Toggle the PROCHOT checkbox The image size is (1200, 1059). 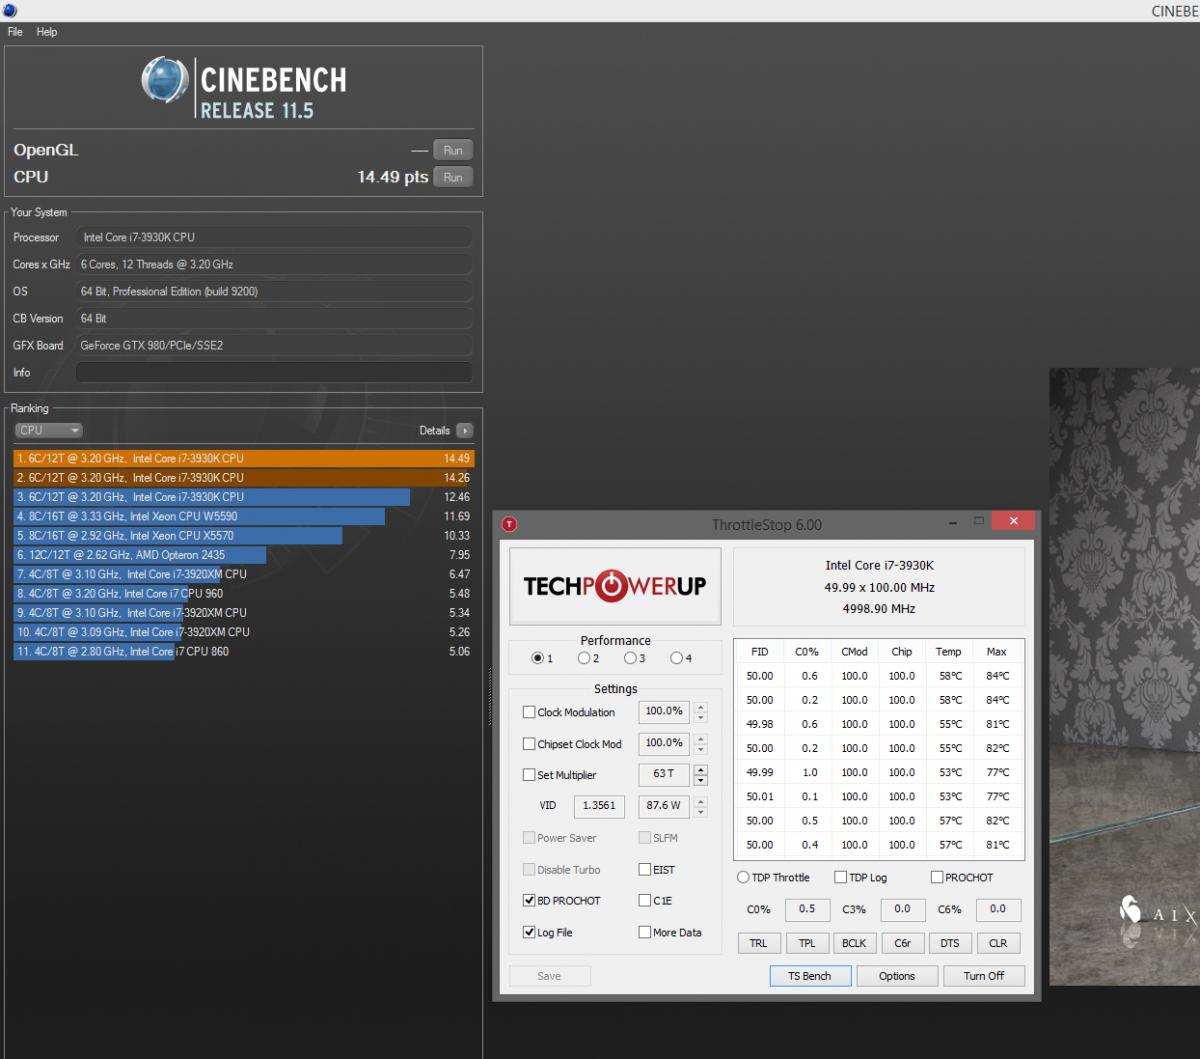pos(937,877)
